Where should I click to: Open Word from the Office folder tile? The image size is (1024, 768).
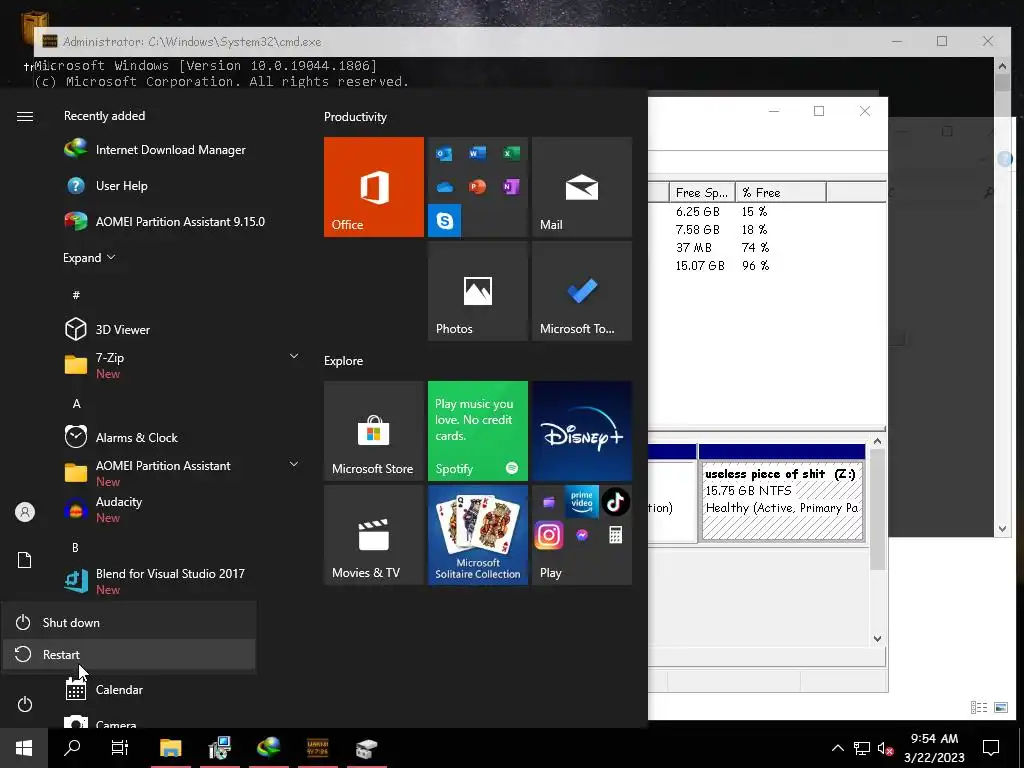click(x=477, y=153)
